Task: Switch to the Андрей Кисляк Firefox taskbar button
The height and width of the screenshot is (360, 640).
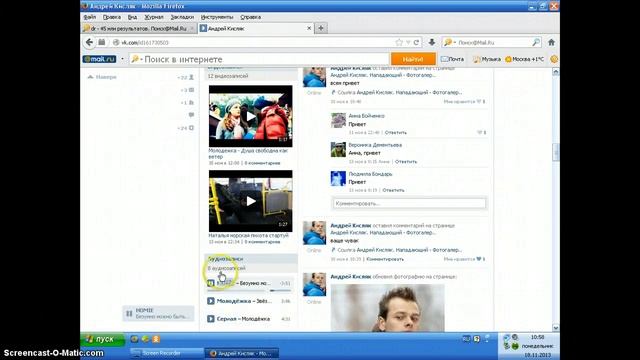Action: tap(242, 353)
